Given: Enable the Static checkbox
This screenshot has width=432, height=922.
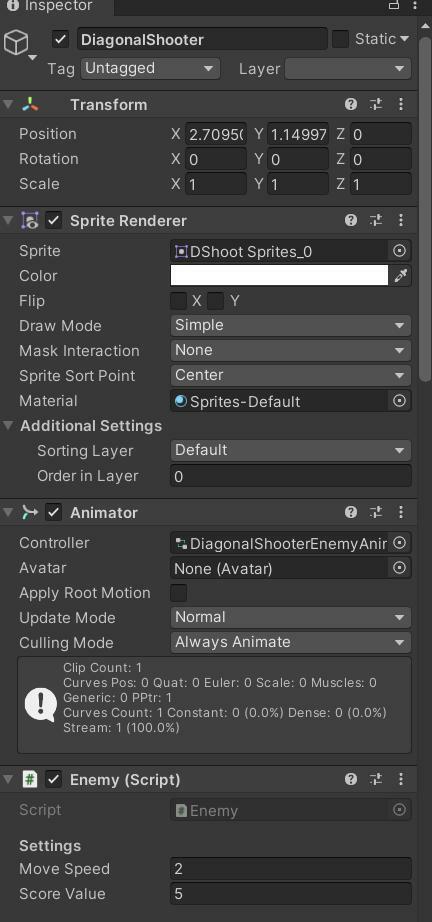Looking at the screenshot, I should pyautogui.click(x=340, y=39).
